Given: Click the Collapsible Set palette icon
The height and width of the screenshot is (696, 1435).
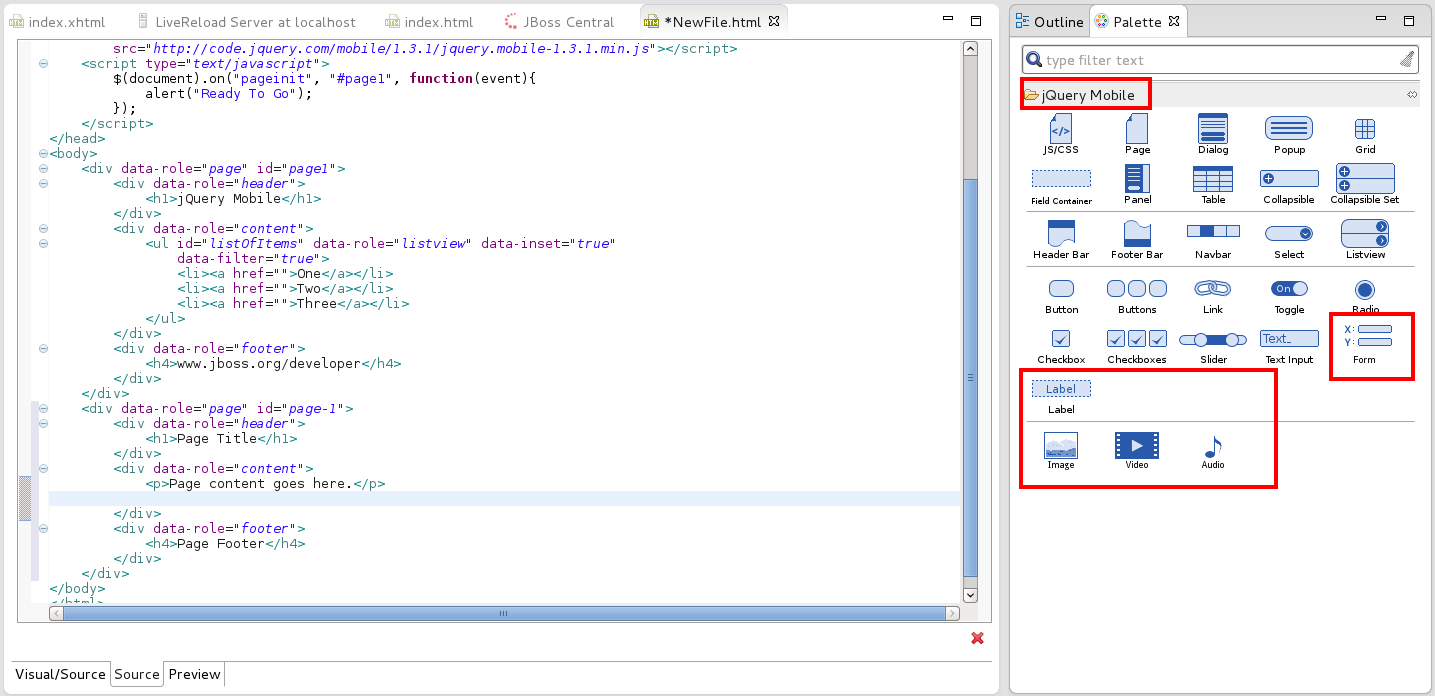Looking at the screenshot, I should [1364, 180].
